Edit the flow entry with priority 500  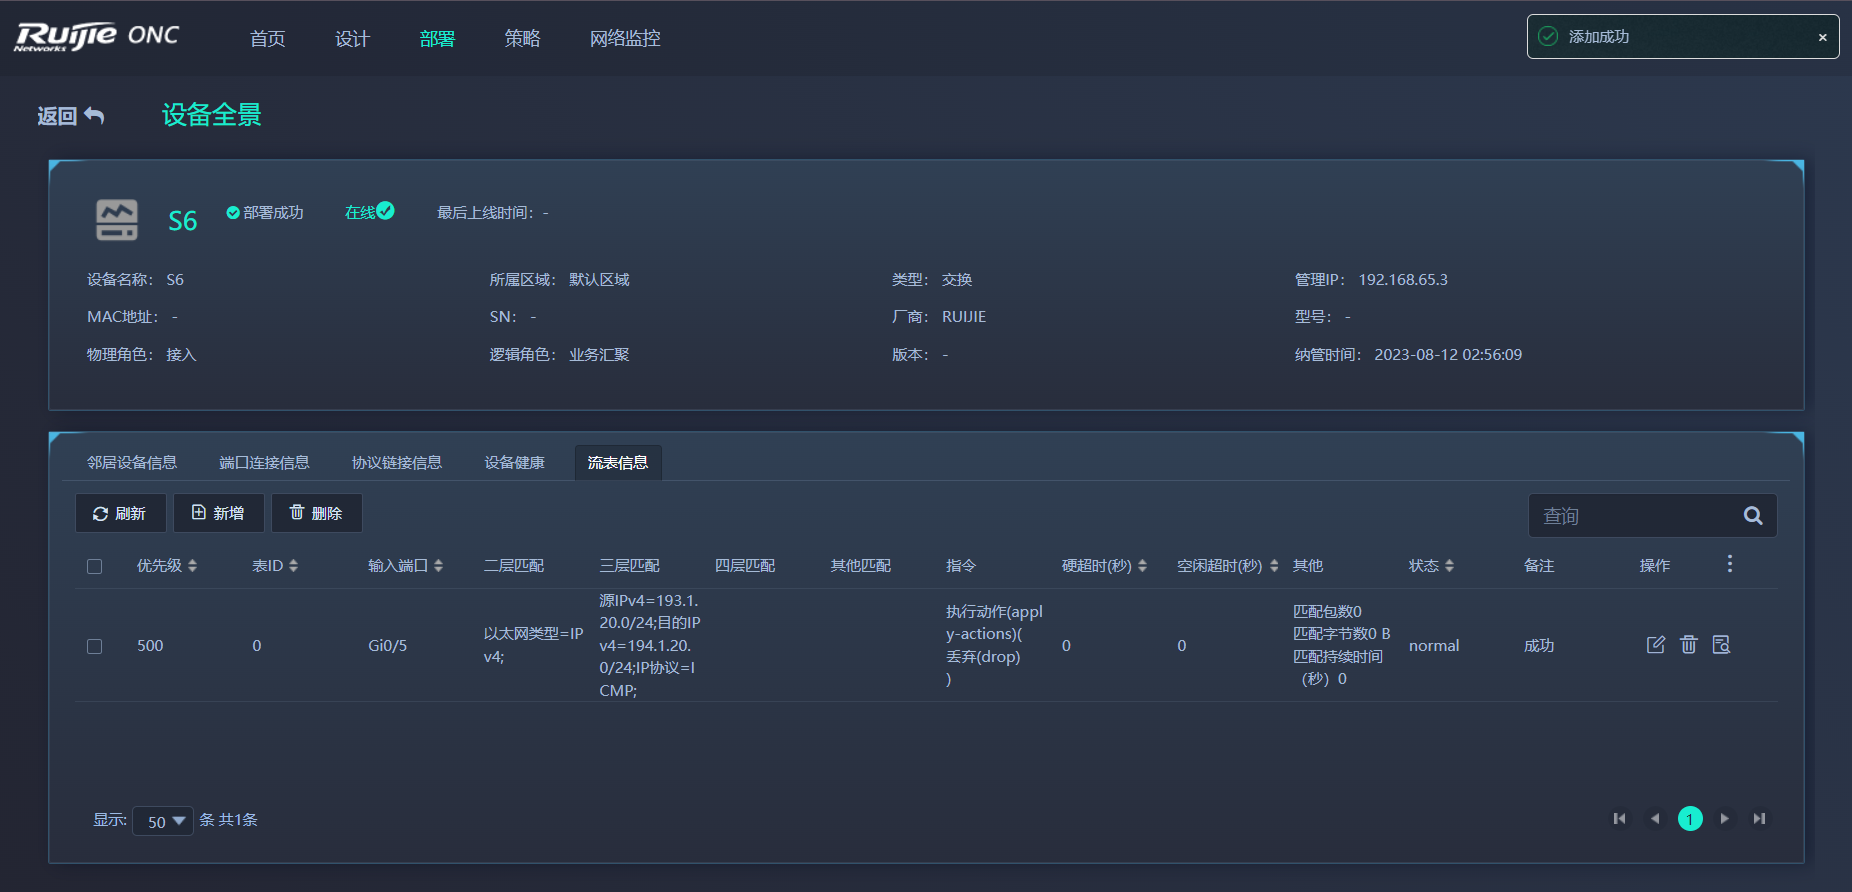pyautogui.click(x=1656, y=645)
